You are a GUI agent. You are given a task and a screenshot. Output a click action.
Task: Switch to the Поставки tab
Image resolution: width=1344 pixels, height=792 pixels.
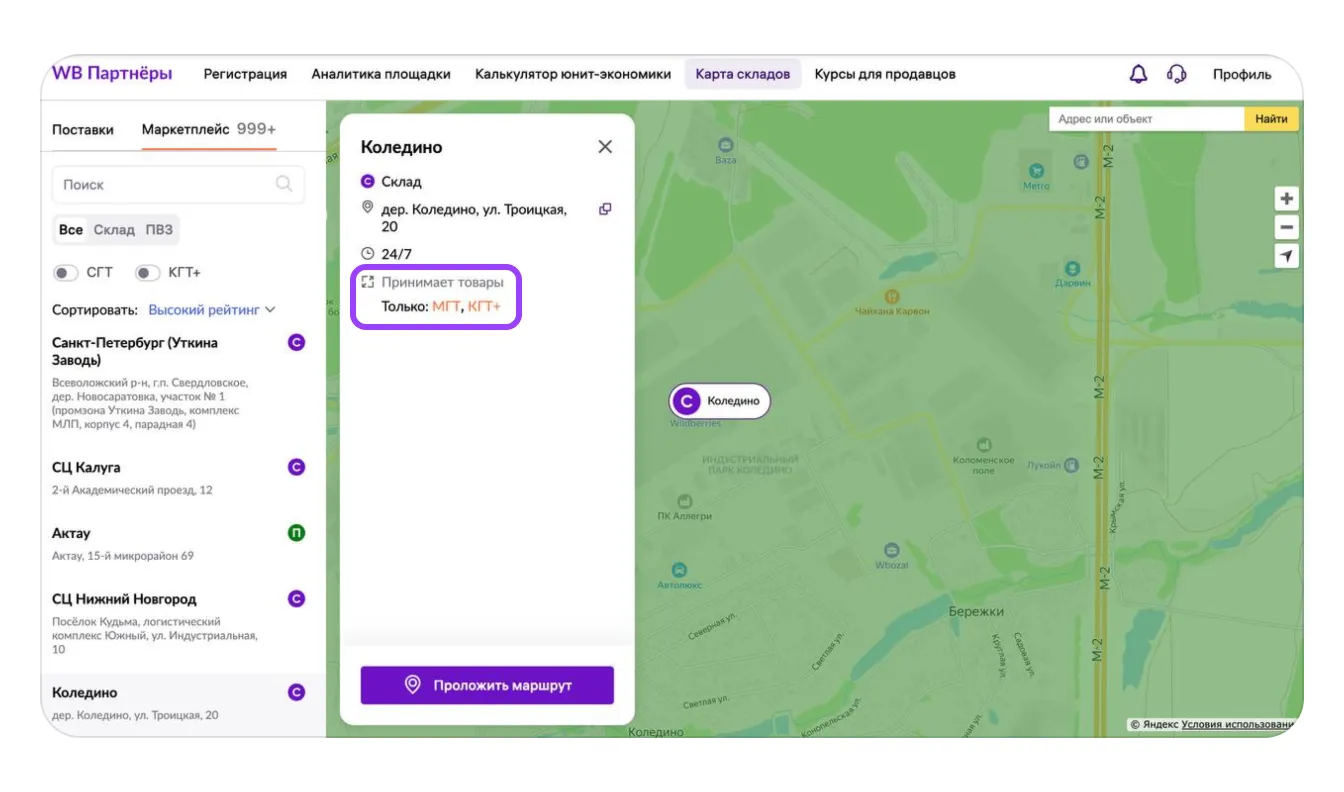tap(83, 130)
